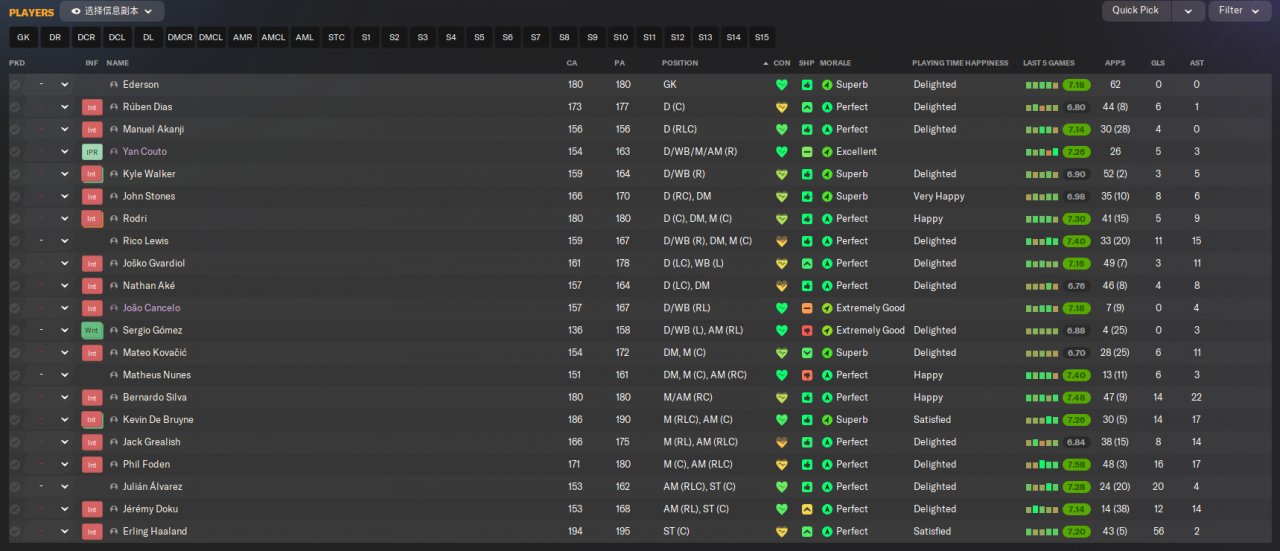This screenshot has width=1280, height=551.
Task: Click Rúben Dias' Int status badge
Action: click(x=92, y=107)
